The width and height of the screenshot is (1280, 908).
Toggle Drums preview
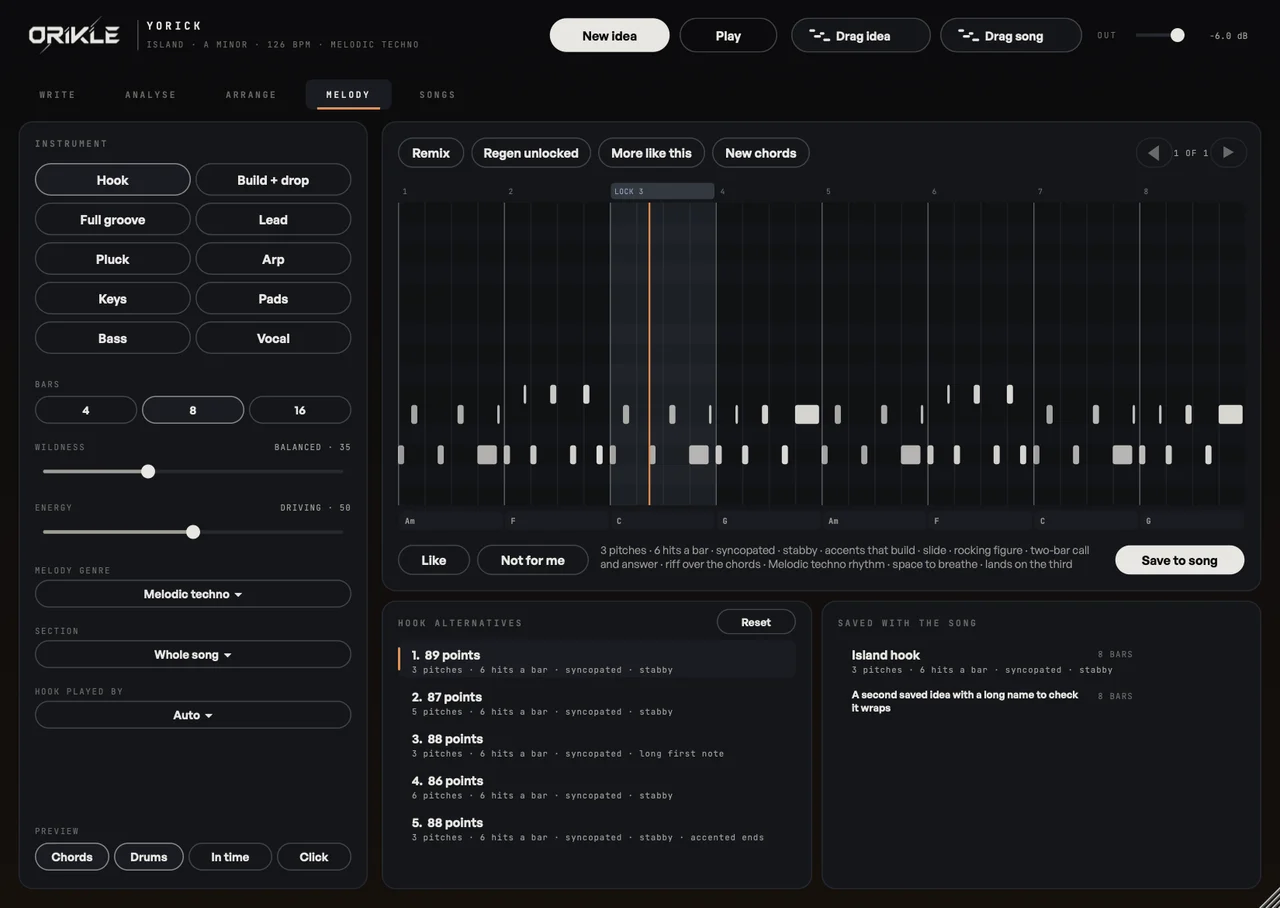tap(149, 857)
